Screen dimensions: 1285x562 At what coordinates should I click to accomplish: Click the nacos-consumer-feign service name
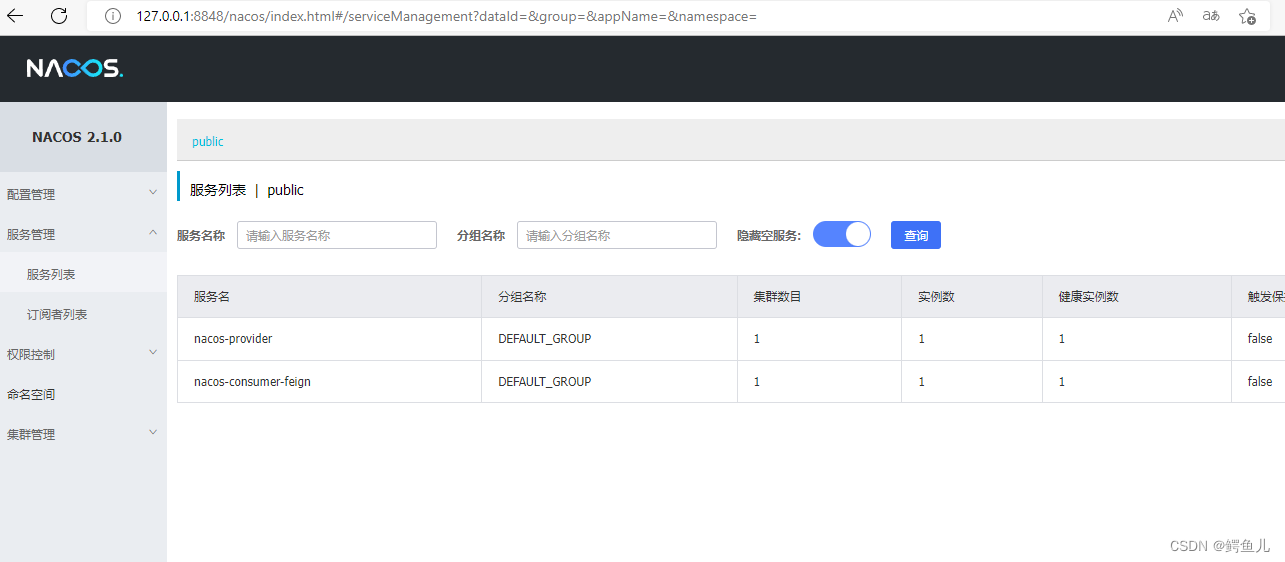252,382
